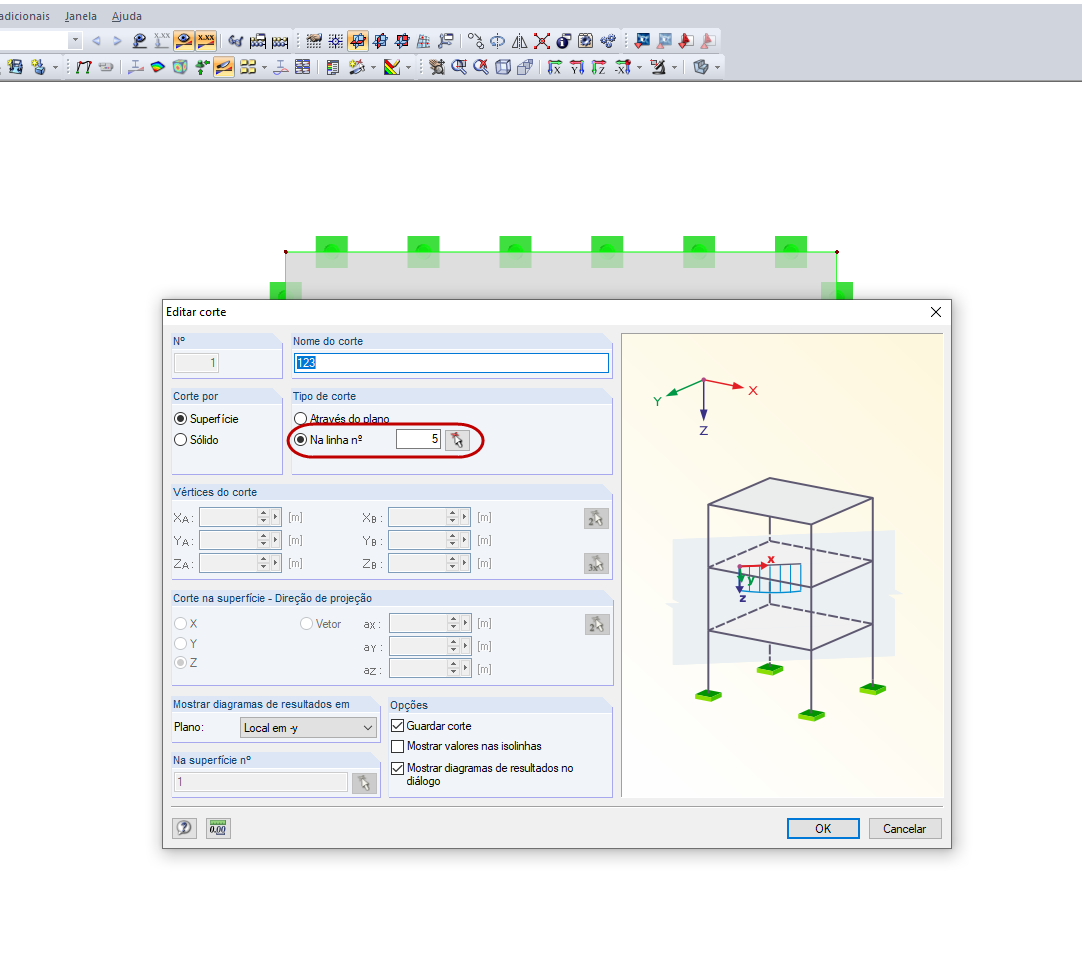Click the view in Z direction icon
The height and width of the screenshot is (958, 1082).
coord(599,67)
